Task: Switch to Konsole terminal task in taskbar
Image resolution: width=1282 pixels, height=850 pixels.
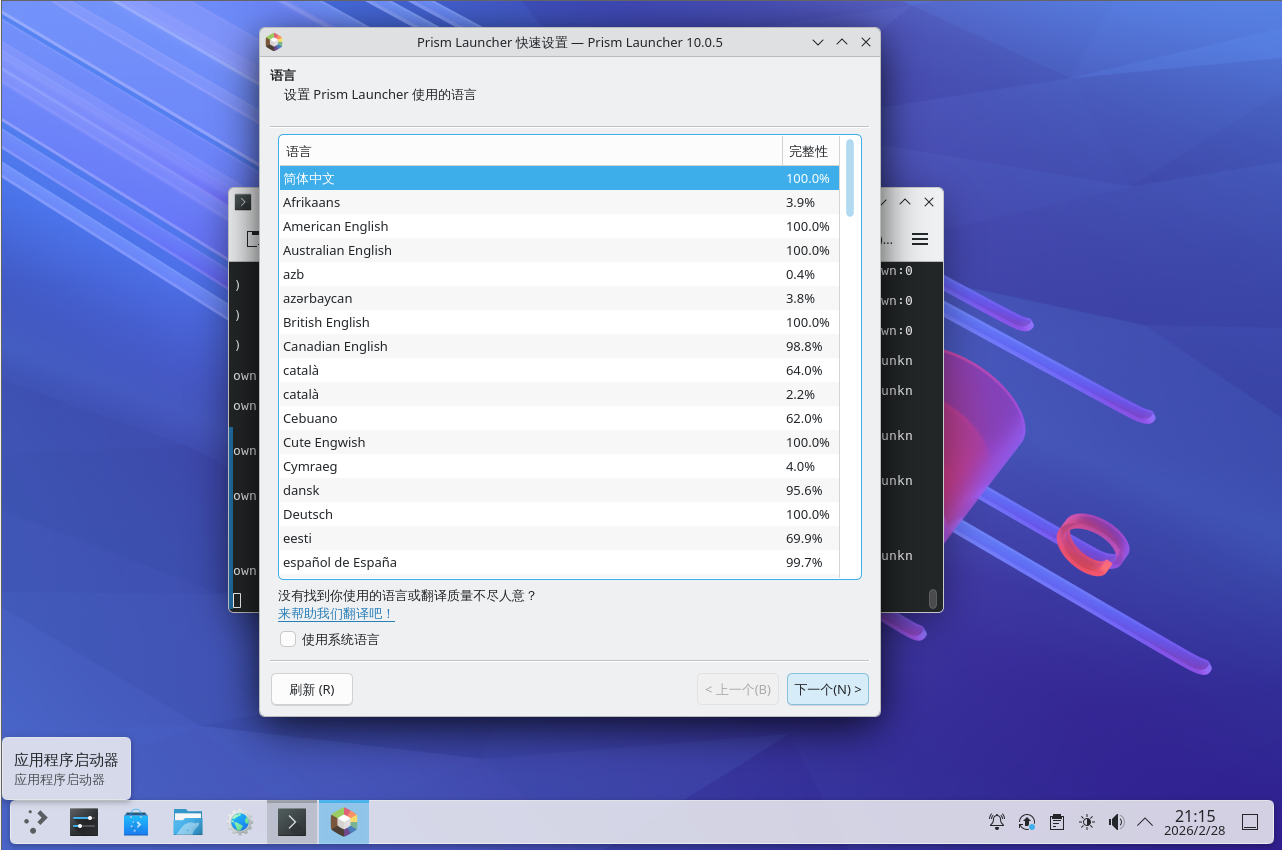Action: tap(292, 822)
